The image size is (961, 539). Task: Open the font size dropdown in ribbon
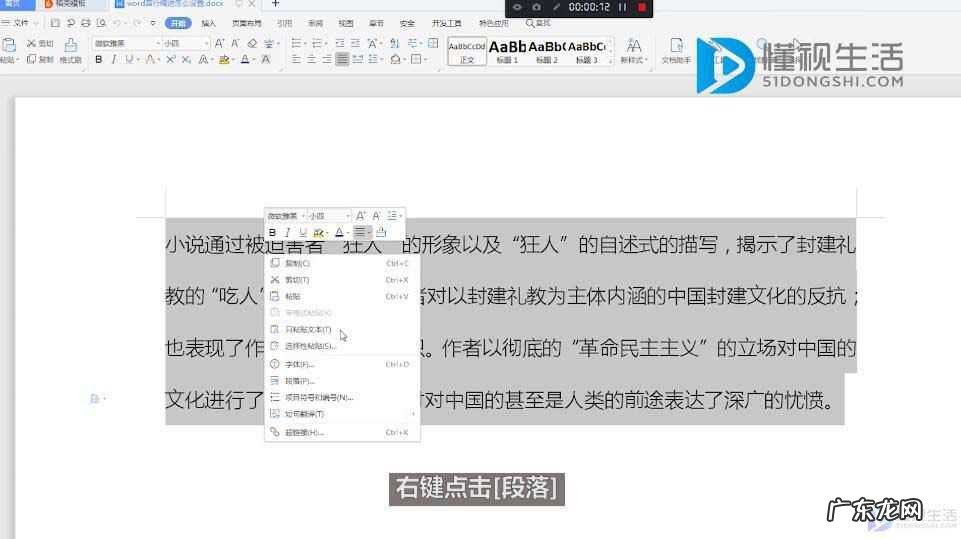tap(207, 44)
